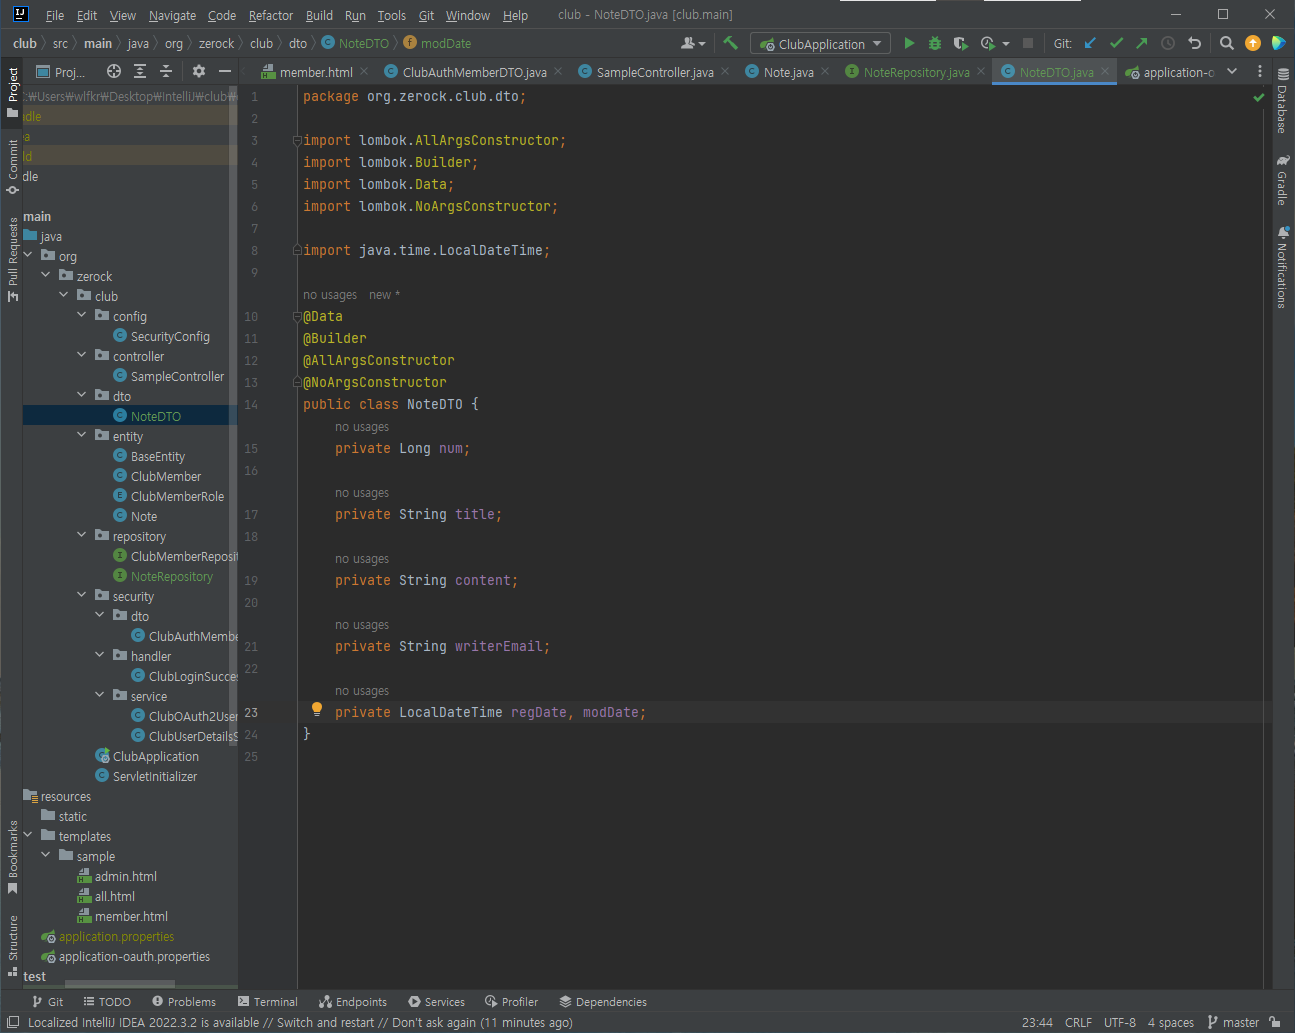
Task: Open the tab options three-dot menu
Action: point(1260,72)
